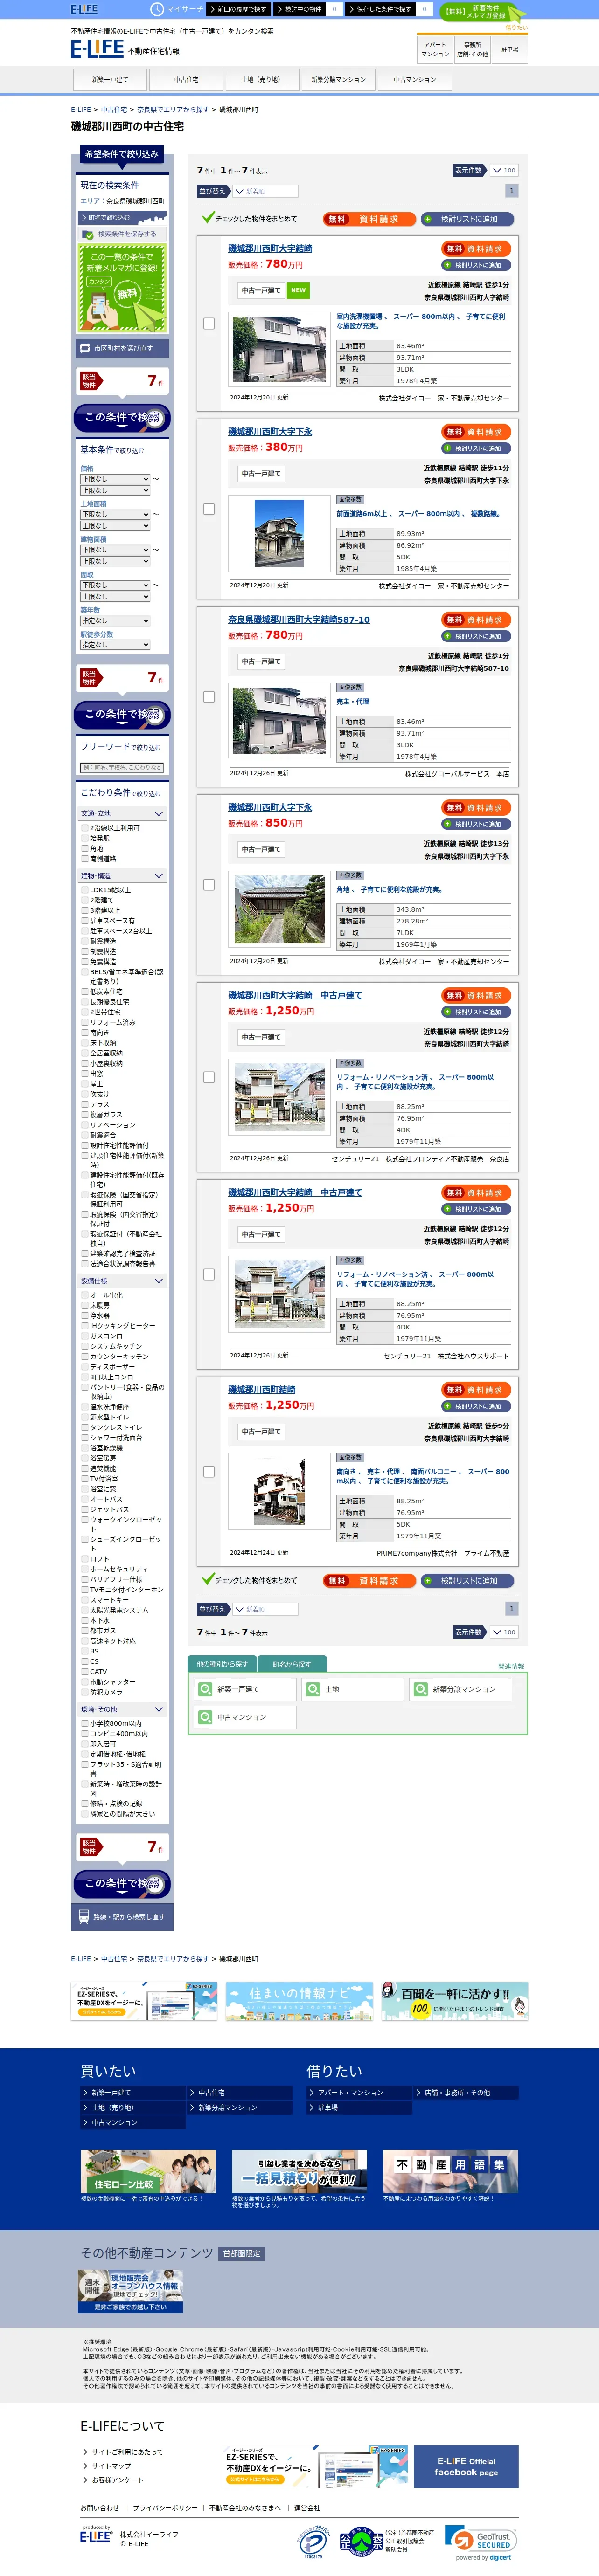Open the 建物面積 lower limit dropdown
Image resolution: width=599 pixels, height=2576 pixels.
pos(115,550)
